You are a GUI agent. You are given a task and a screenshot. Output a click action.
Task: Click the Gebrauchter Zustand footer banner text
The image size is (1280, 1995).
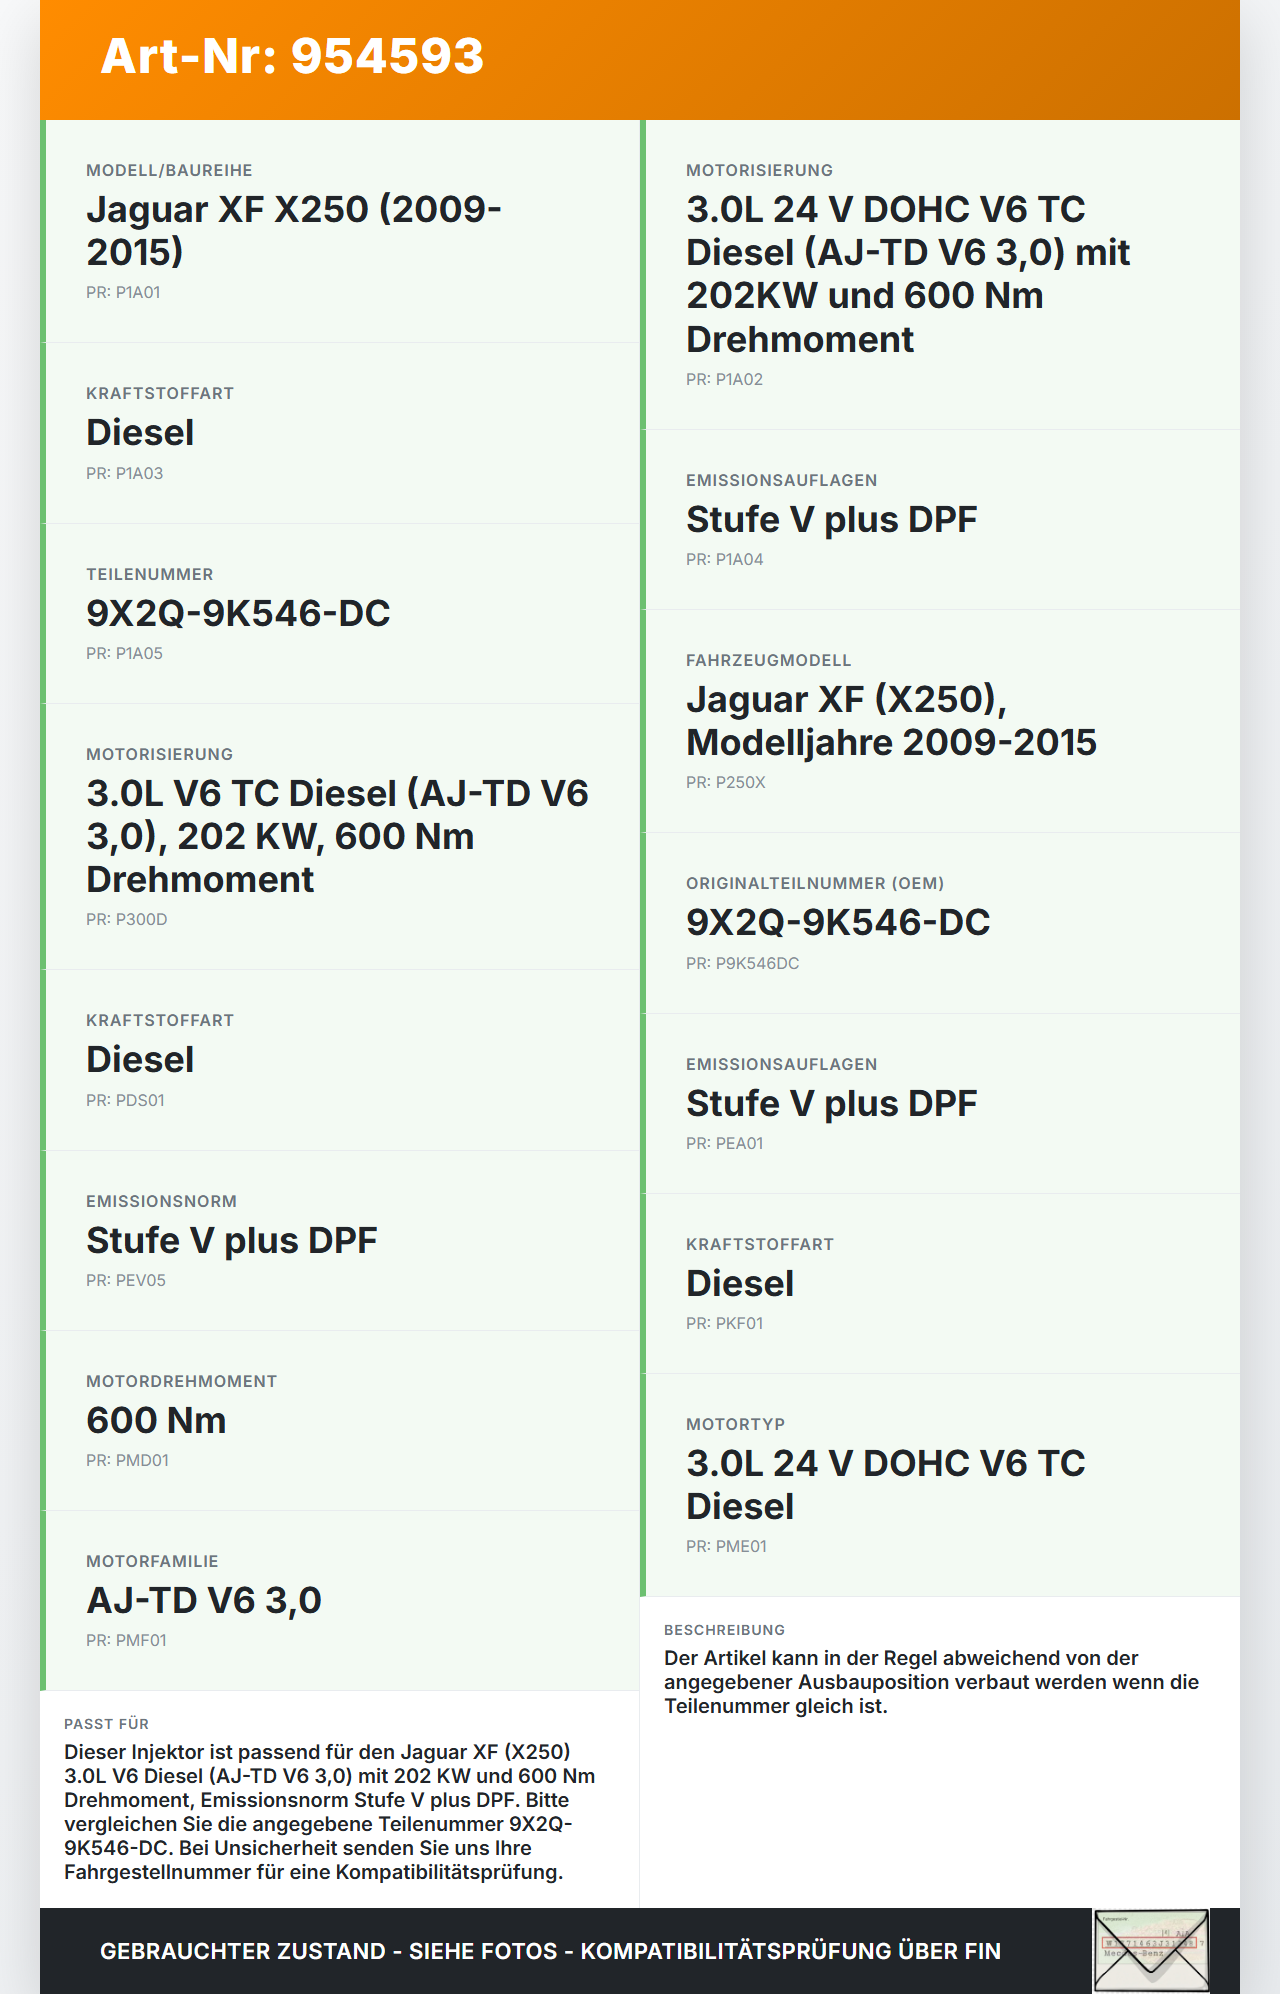tap(550, 1951)
